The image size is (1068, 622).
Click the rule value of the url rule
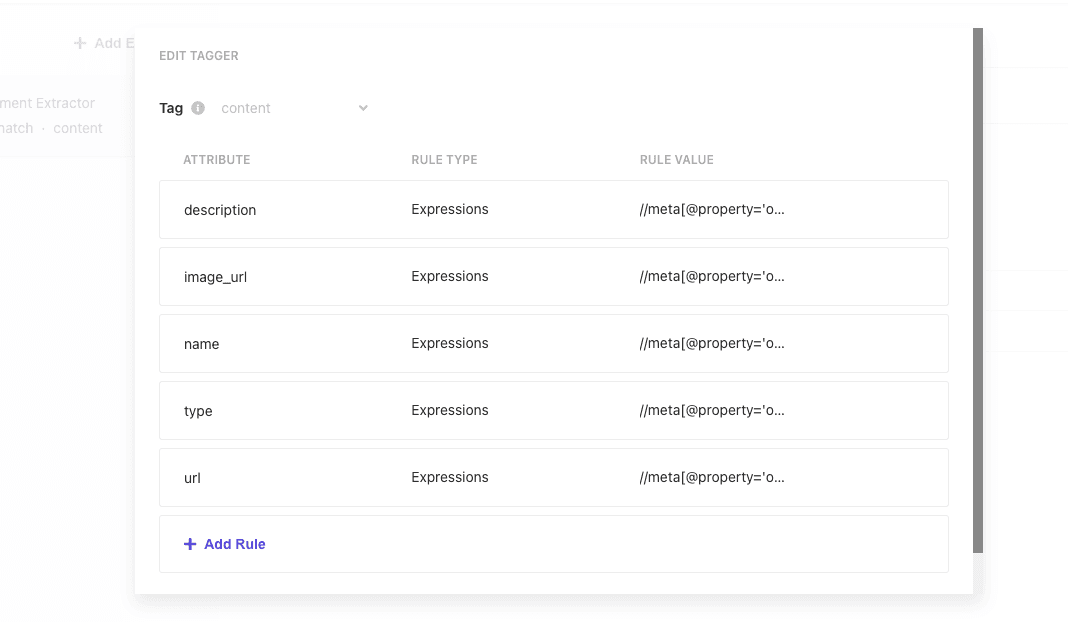(712, 478)
